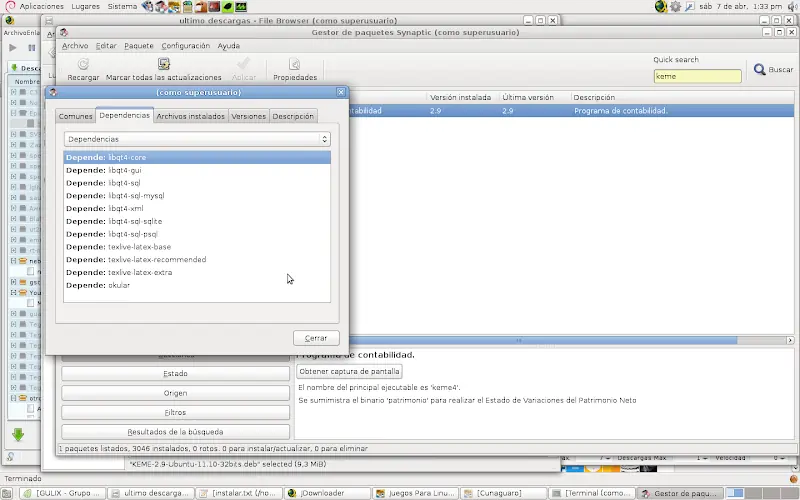The height and width of the screenshot is (500, 800).
Task: Open the Dependencias combo box
Action: click(197, 139)
